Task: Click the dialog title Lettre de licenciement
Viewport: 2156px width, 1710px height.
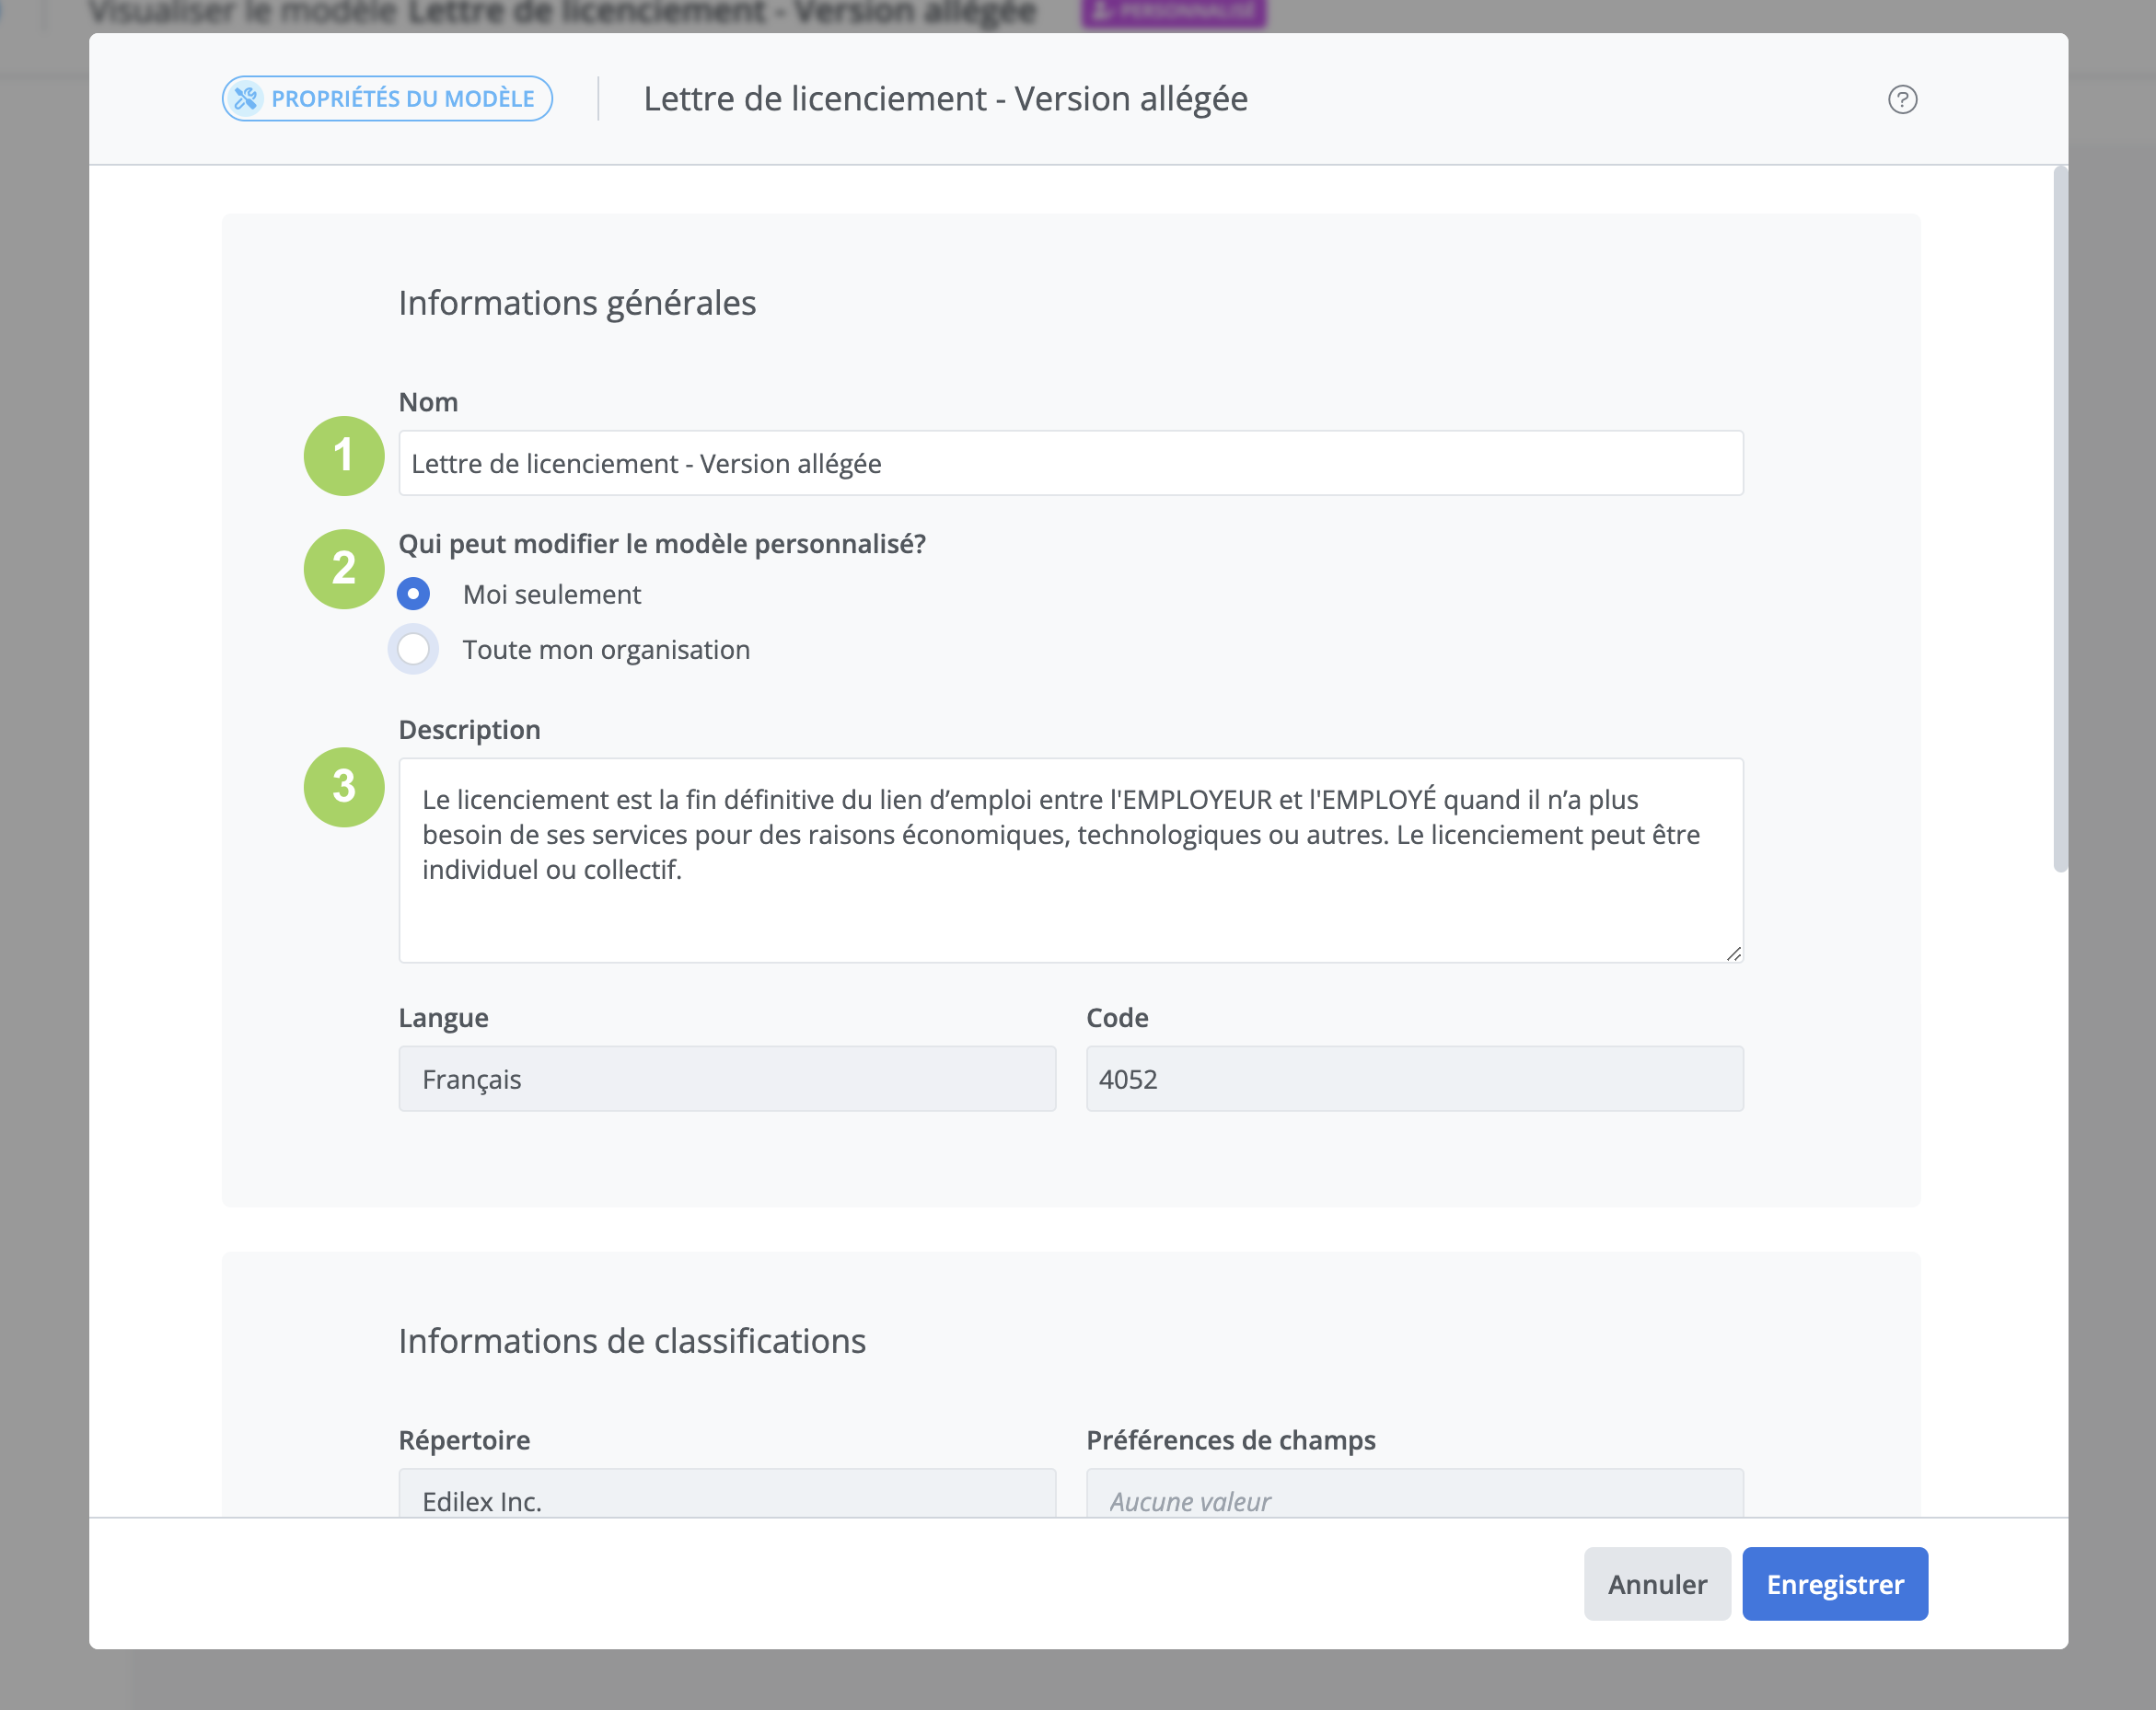Action: [945, 98]
